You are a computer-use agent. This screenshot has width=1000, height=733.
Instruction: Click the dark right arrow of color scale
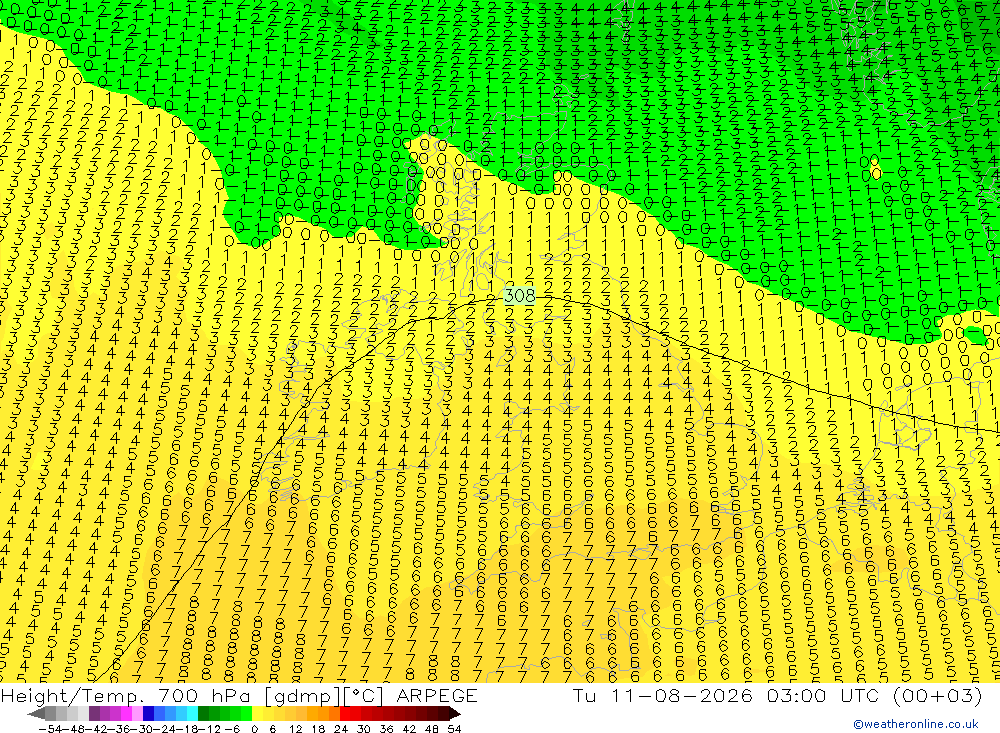tap(455, 714)
